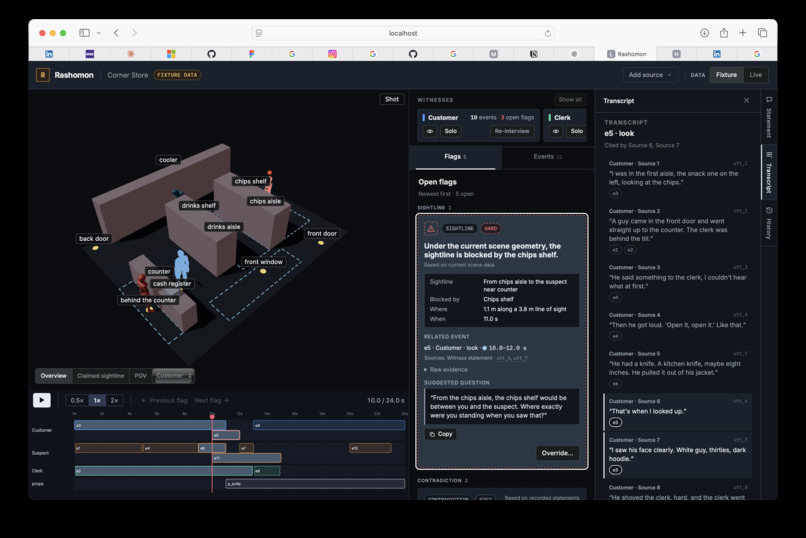Open the Instagram pinned tab
This screenshot has height=538, width=806.
click(x=333, y=54)
